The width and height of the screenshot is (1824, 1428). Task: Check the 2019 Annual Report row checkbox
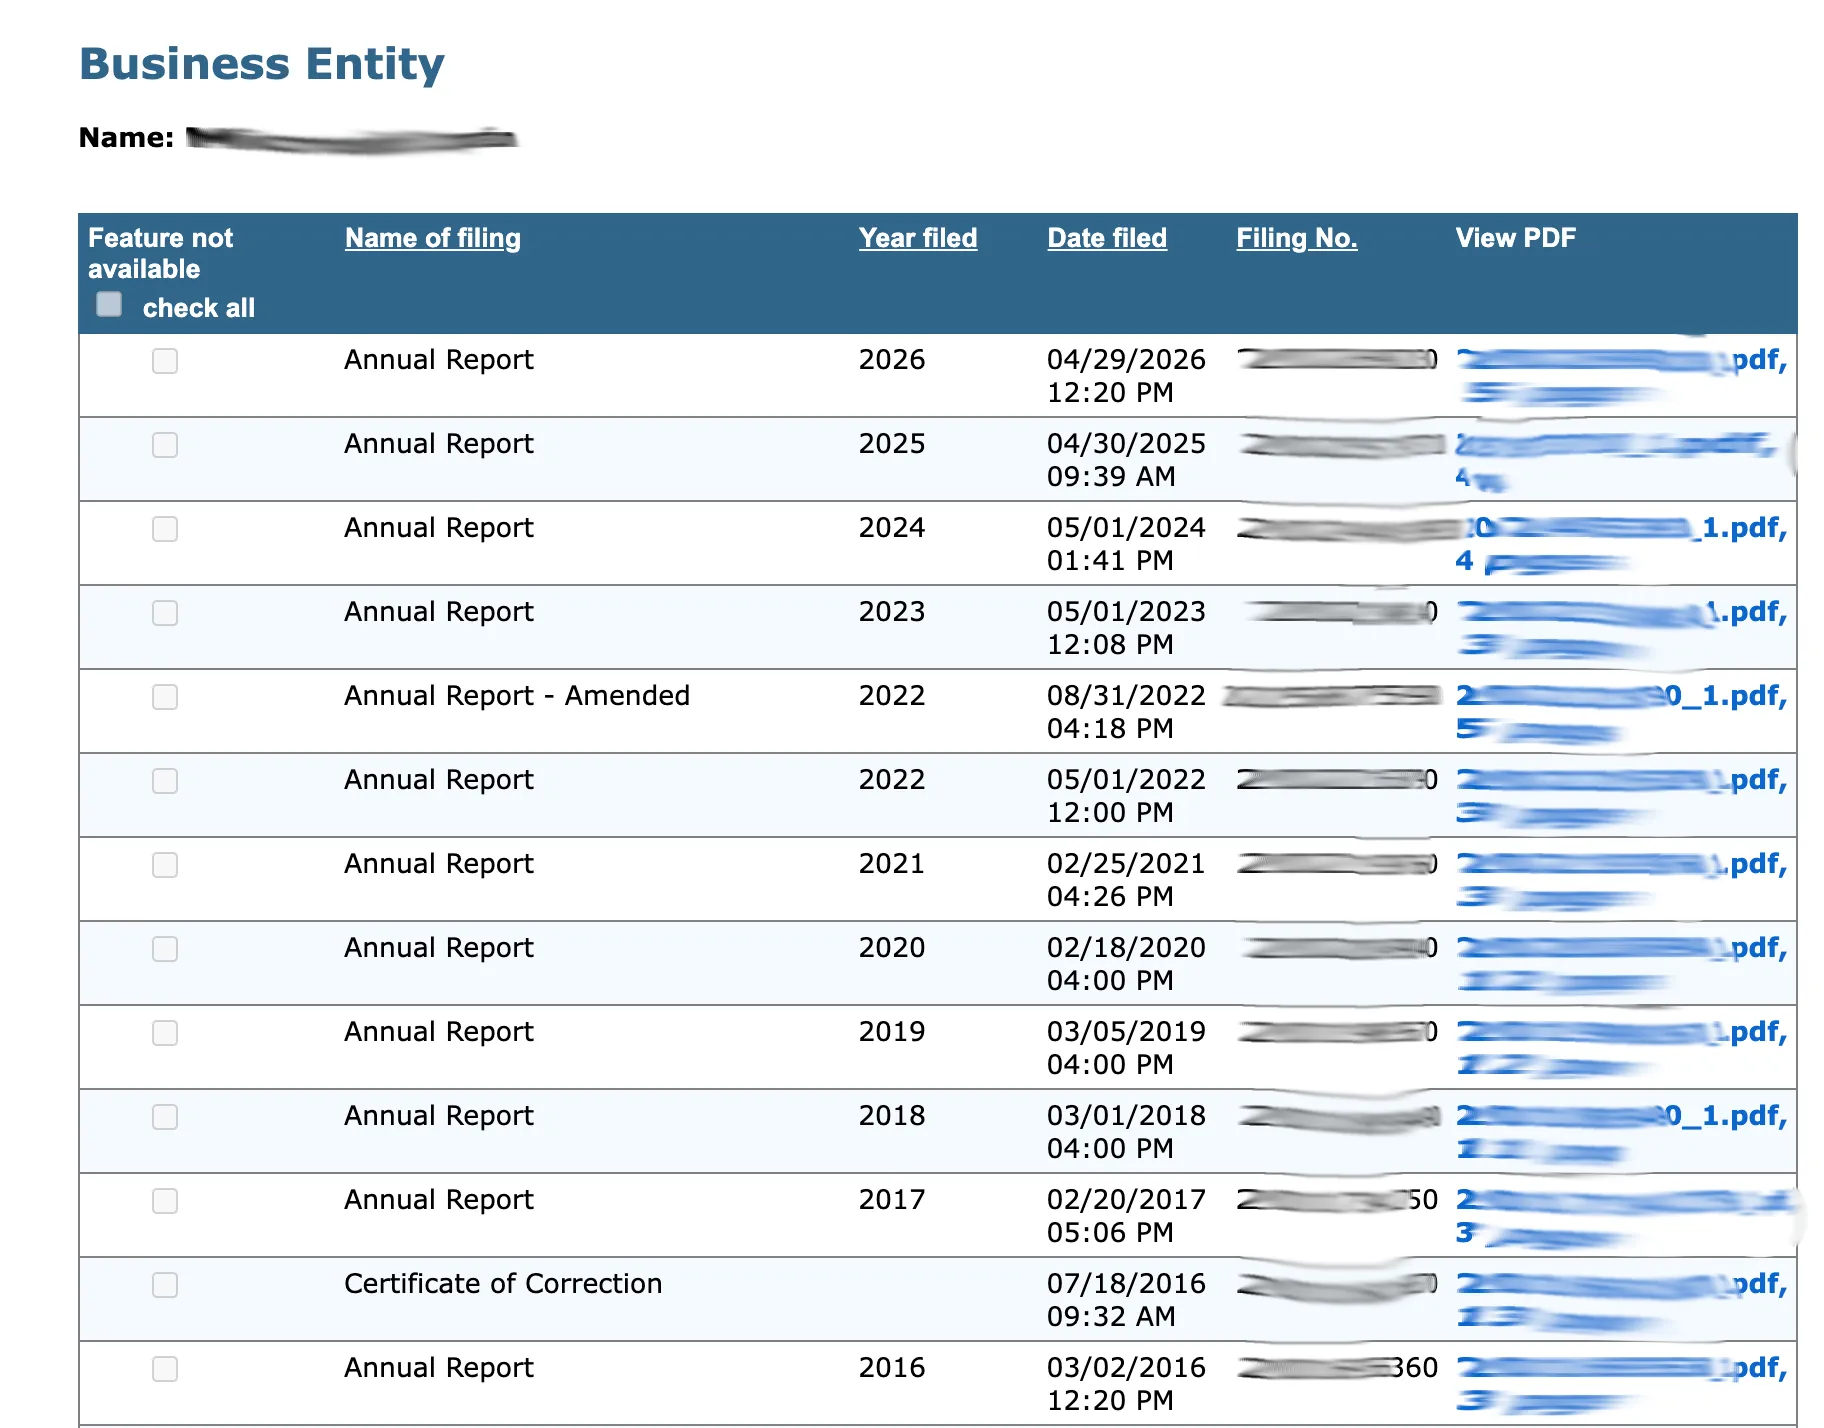click(165, 1033)
